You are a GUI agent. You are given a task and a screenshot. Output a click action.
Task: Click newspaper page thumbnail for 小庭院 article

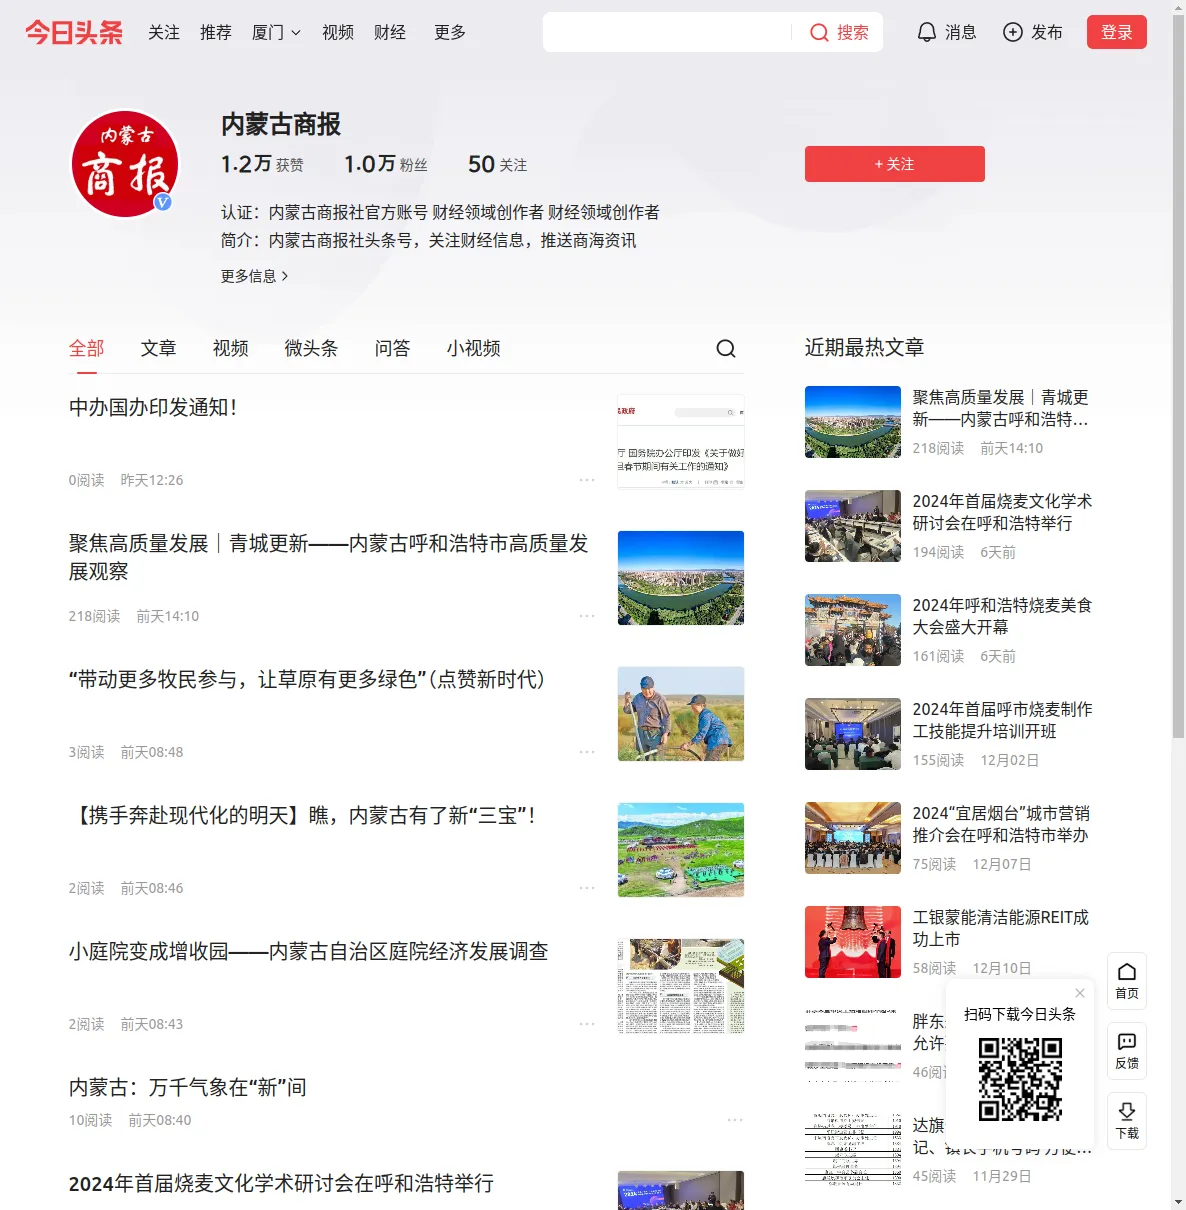point(681,986)
